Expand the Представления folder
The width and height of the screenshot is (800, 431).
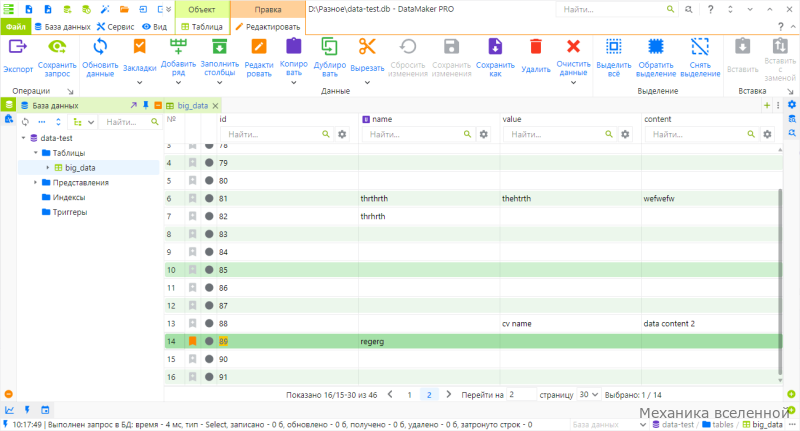point(36,182)
